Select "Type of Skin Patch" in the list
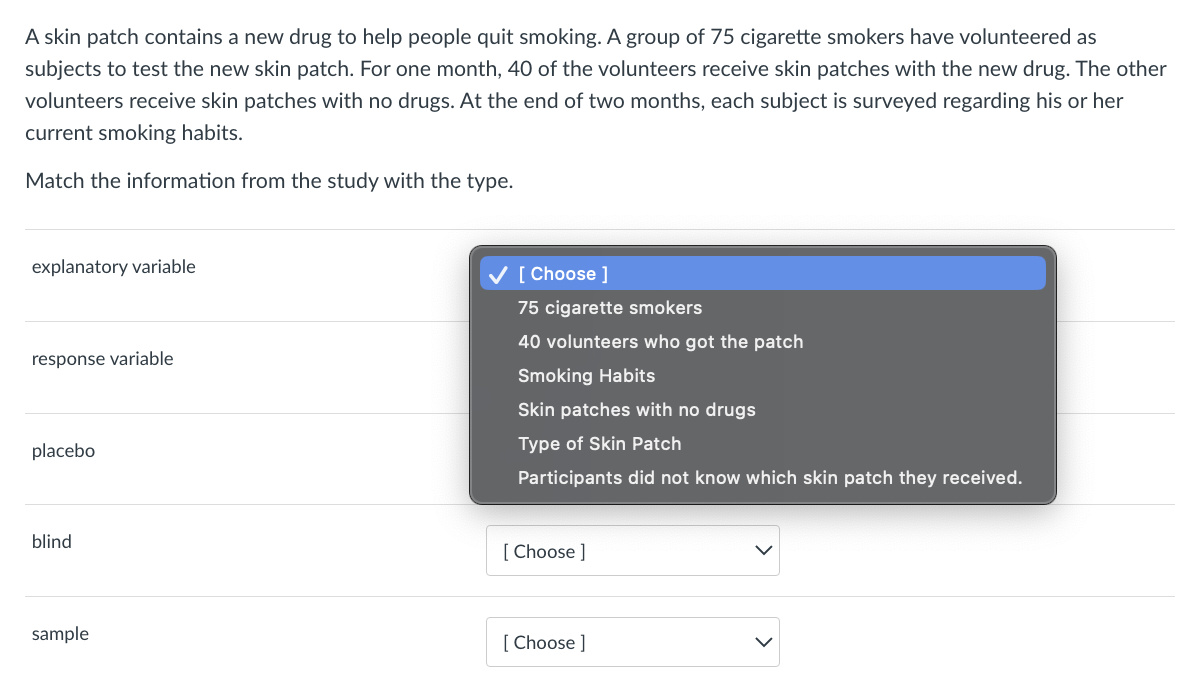The height and width of the screenshot is (700, 1192). 599,444
